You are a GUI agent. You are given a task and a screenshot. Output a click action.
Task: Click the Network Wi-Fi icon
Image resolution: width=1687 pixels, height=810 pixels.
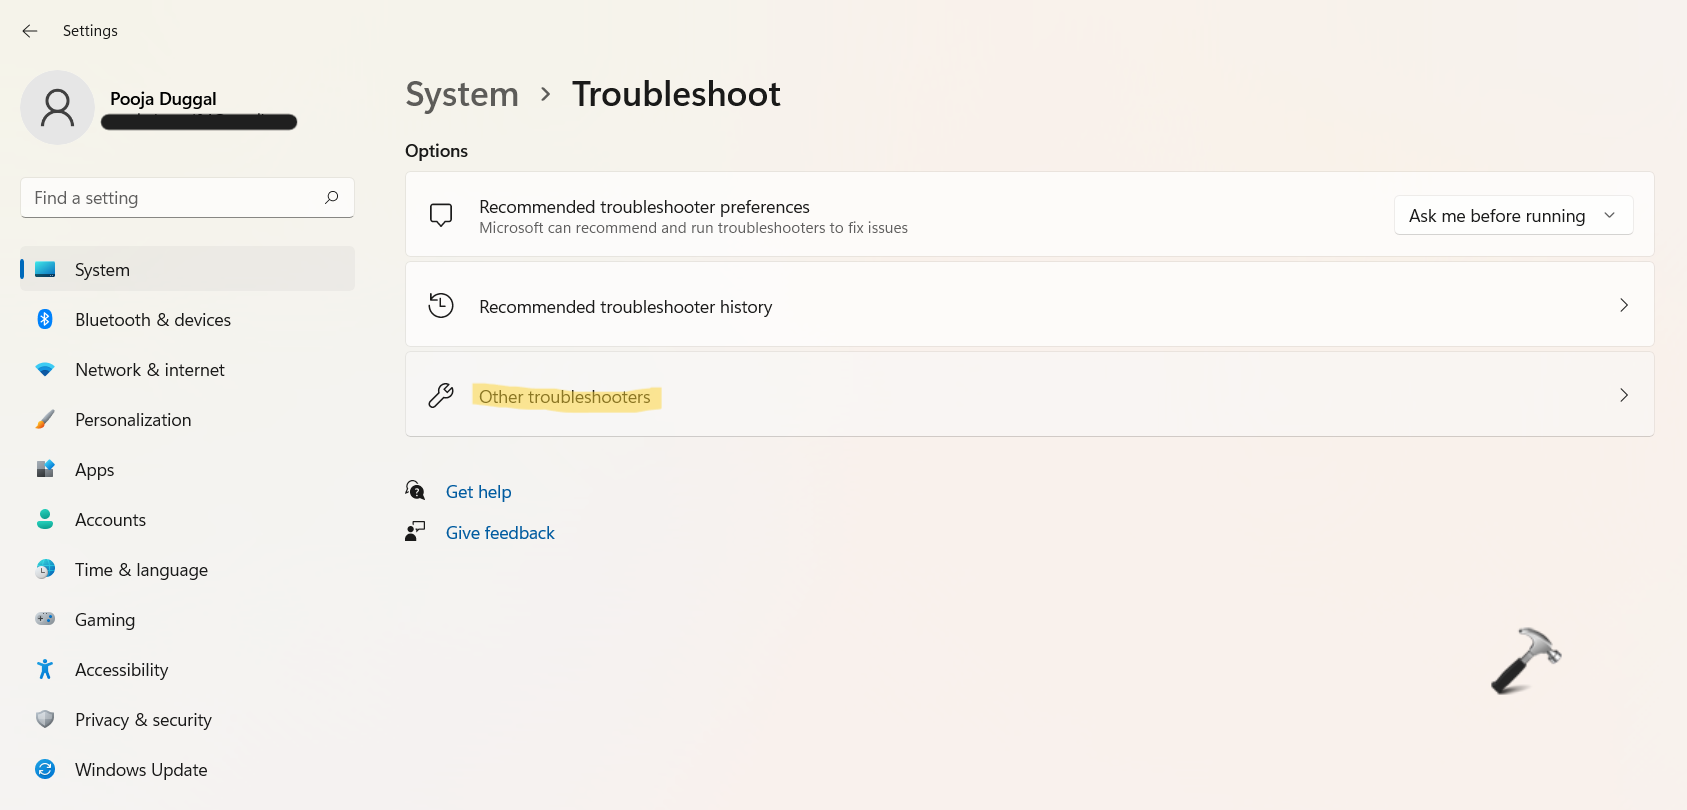coord(45,369)
